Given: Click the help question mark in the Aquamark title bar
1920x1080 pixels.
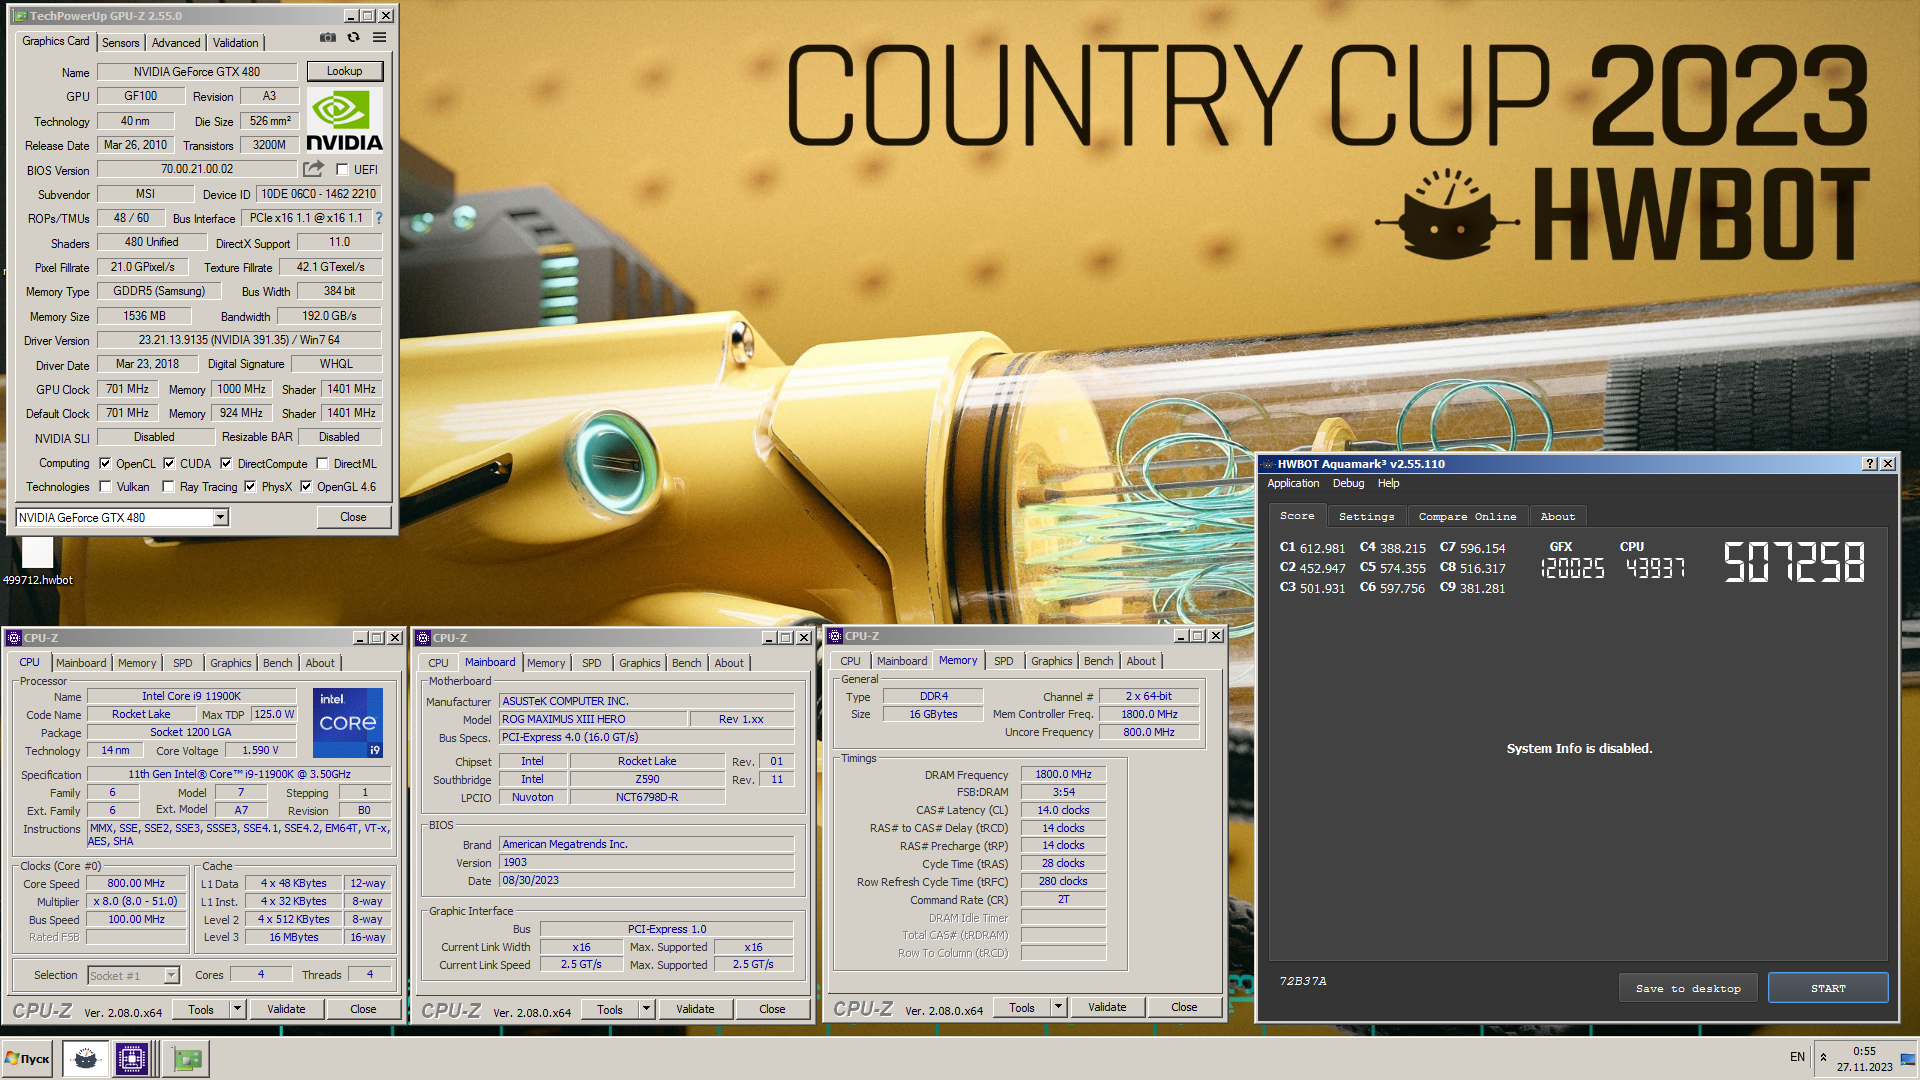Looking at the screenshot, I should pyautogui.click(x=1870, y=464).
